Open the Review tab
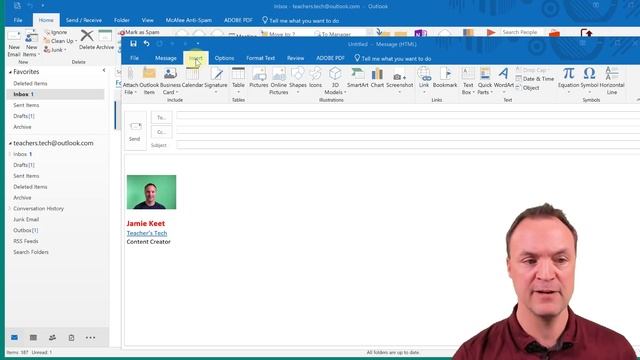Image resolution: width=640 pixels, height=360 pixels. (296, 58)
